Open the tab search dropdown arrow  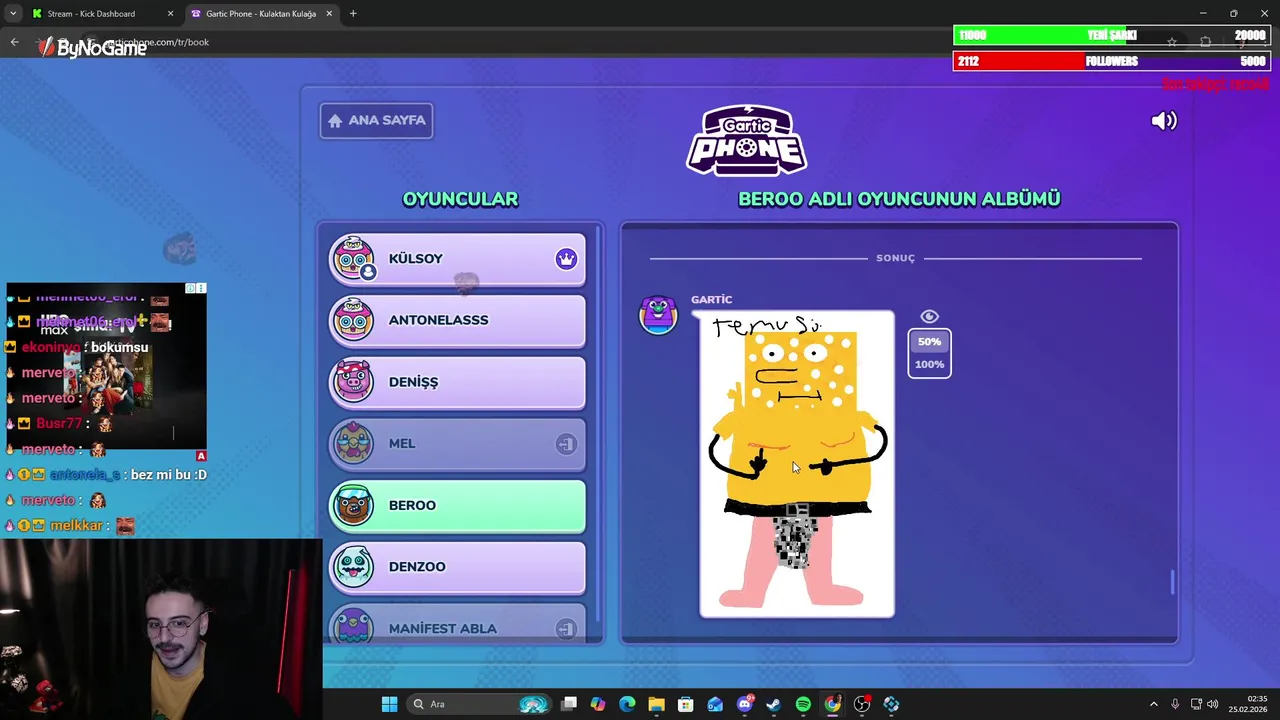(x=12, y=14)
